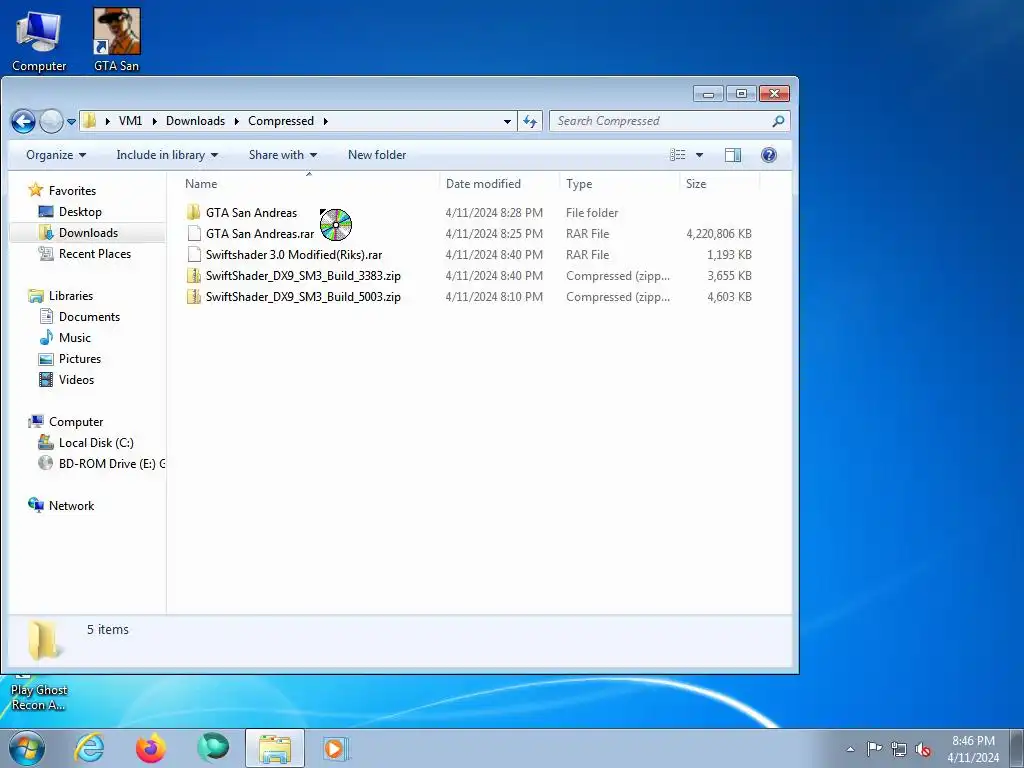This screenshot has width=1024, height=768.
Task: Open Favorites in the navigation pane
Action: coord(72,191)
